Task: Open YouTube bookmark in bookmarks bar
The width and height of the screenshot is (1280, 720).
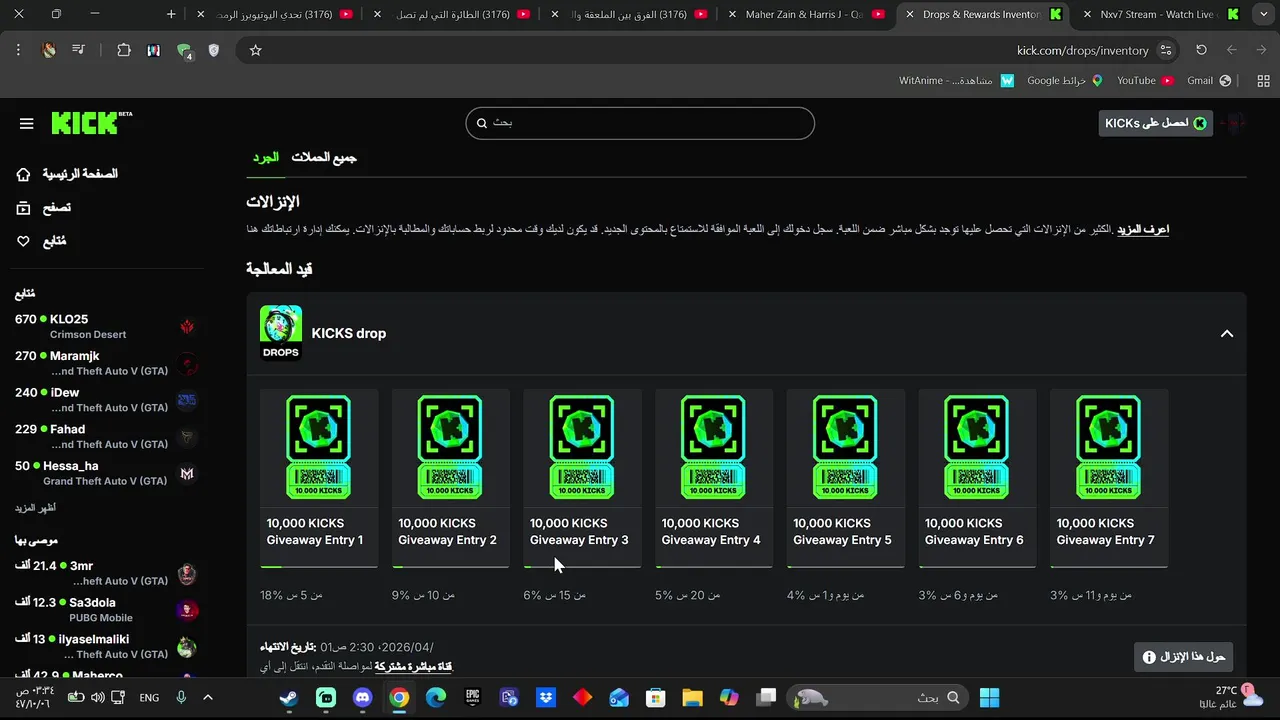Action: tap(1145, 80)
